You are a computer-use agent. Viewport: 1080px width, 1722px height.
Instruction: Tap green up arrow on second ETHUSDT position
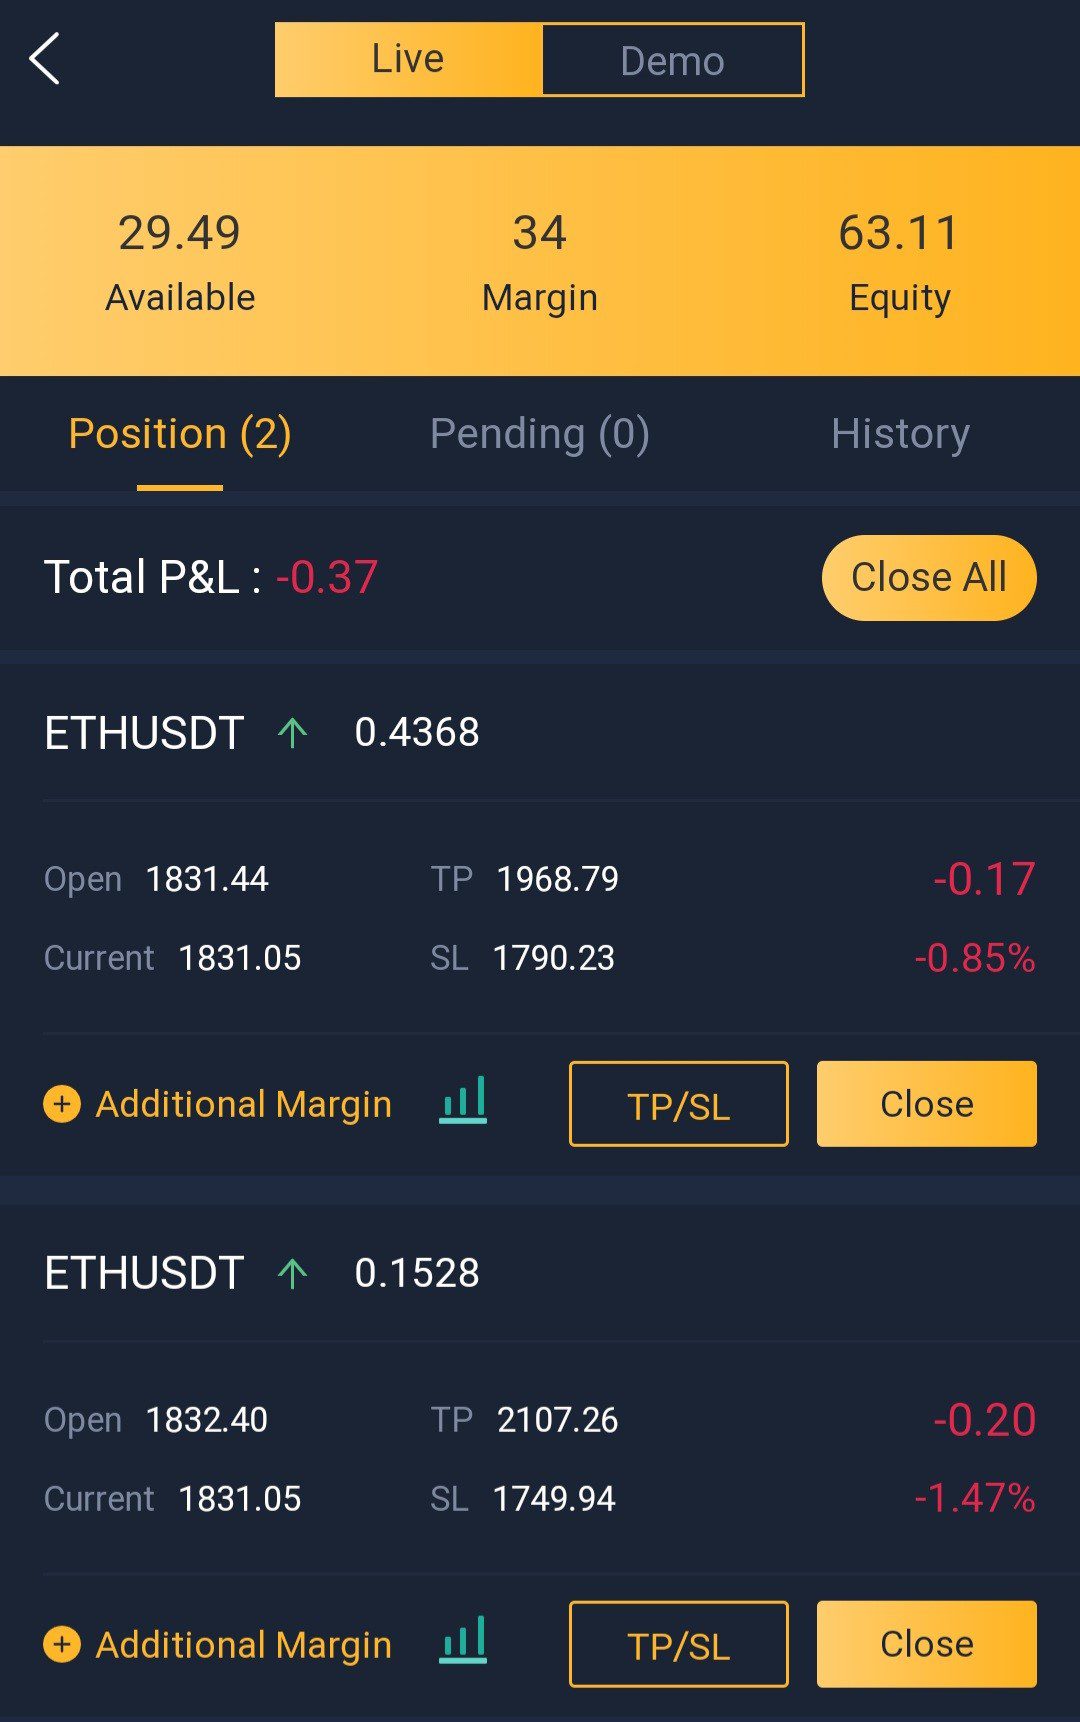pyautogui.click(x=292, y=1273)
